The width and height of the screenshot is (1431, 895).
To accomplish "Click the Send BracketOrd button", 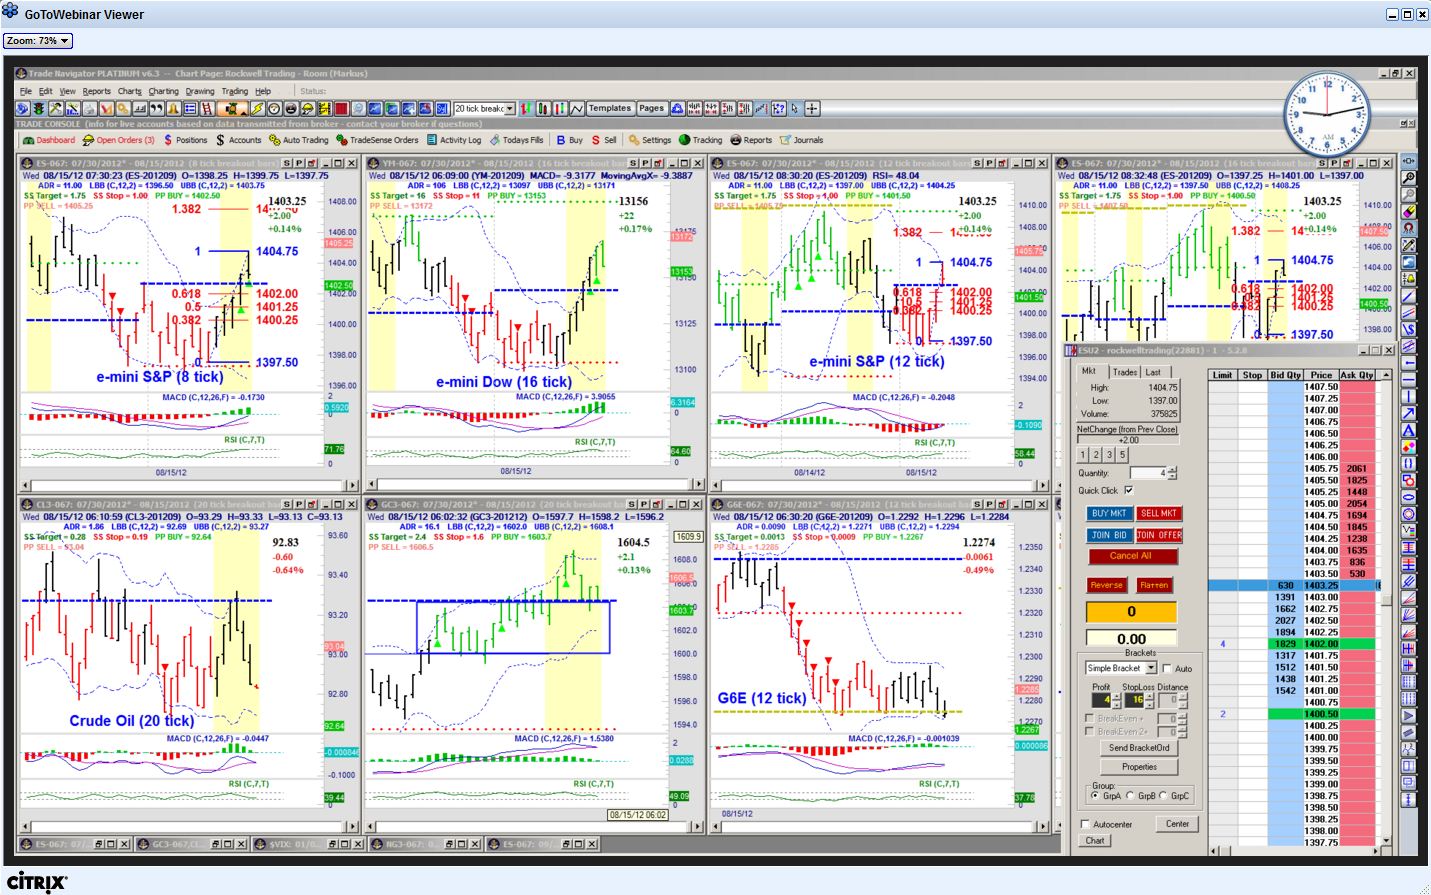I will (1139, 747).
